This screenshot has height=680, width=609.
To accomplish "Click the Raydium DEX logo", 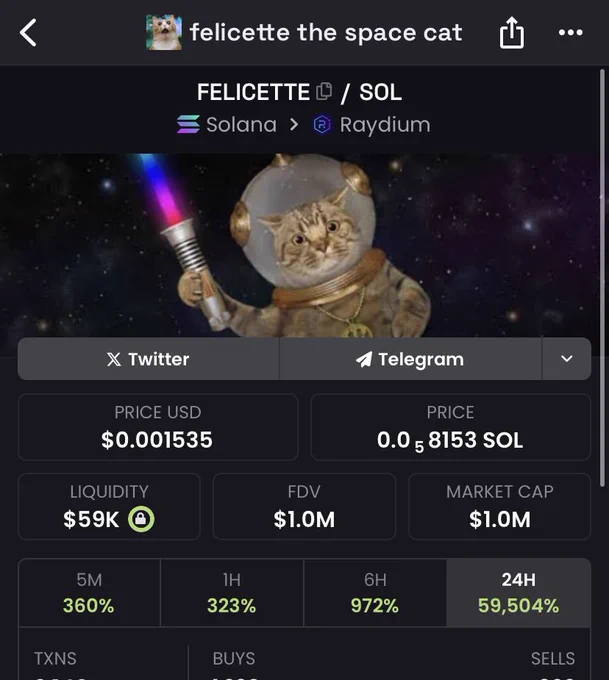I will 322,124.
